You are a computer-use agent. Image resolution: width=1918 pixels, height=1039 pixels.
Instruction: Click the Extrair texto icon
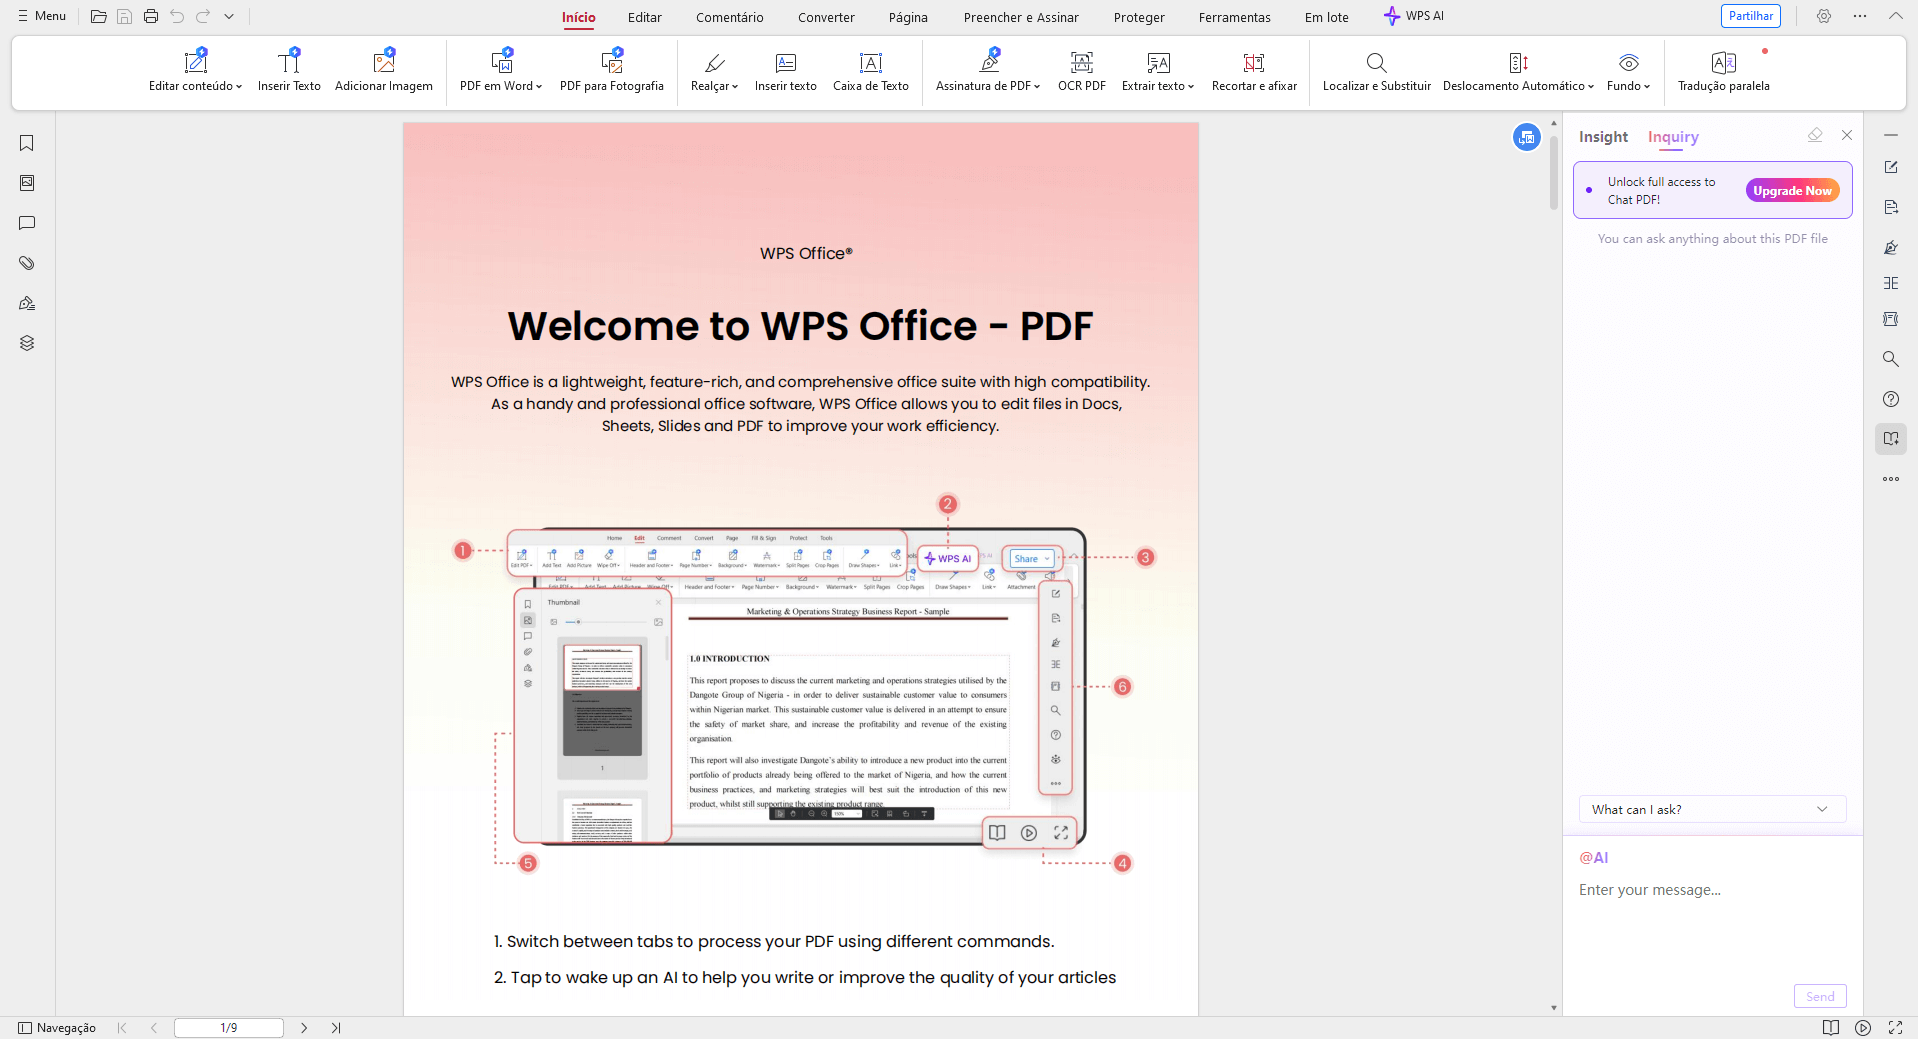(x=1159, y=63)
